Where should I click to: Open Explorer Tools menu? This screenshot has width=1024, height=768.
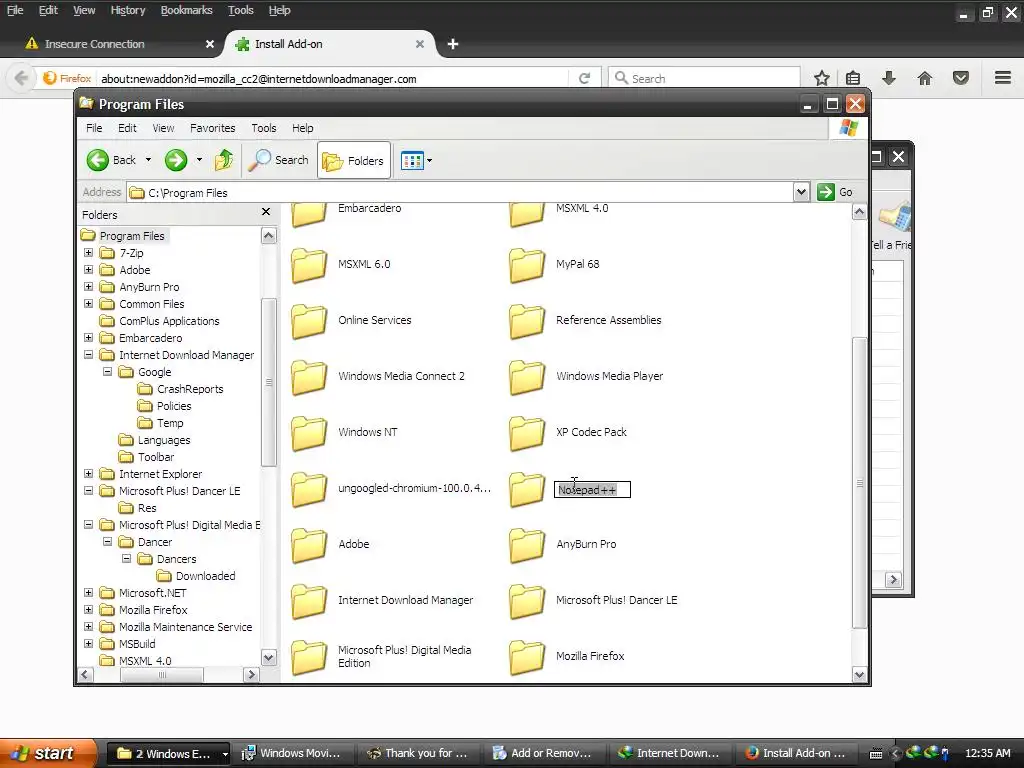click(264, 128)
